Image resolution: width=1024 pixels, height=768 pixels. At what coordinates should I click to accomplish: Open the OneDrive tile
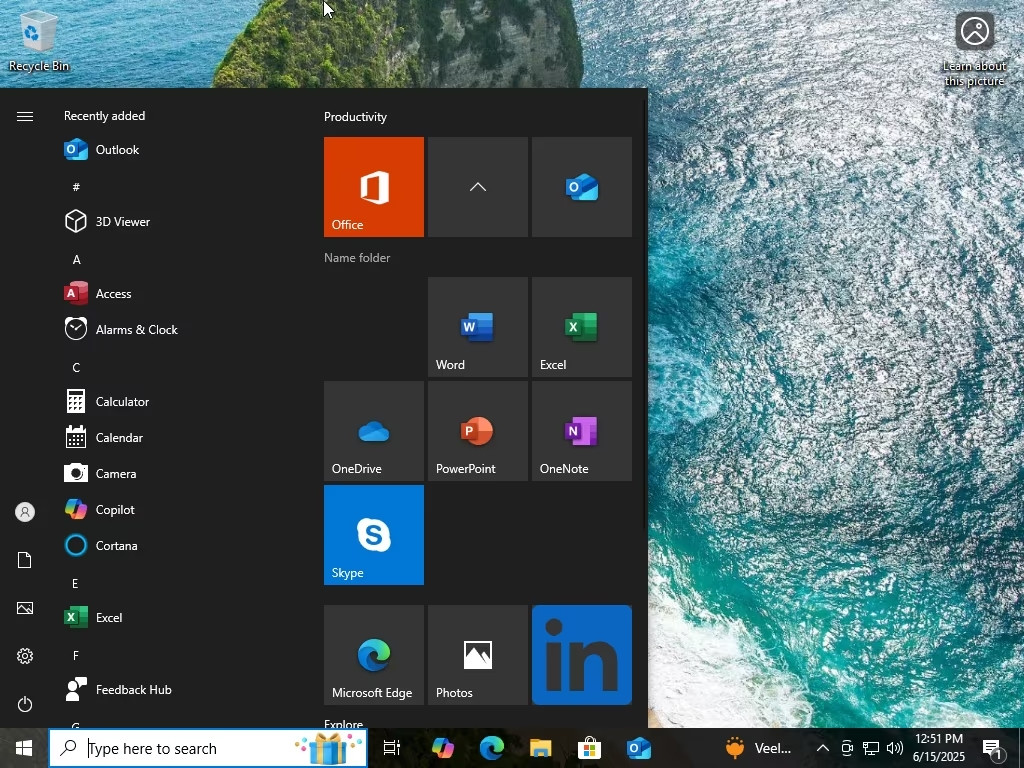tap(374, 431)
